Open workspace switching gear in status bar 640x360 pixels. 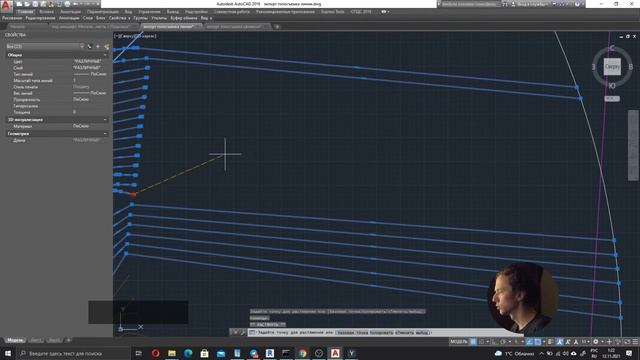point(596,342)
